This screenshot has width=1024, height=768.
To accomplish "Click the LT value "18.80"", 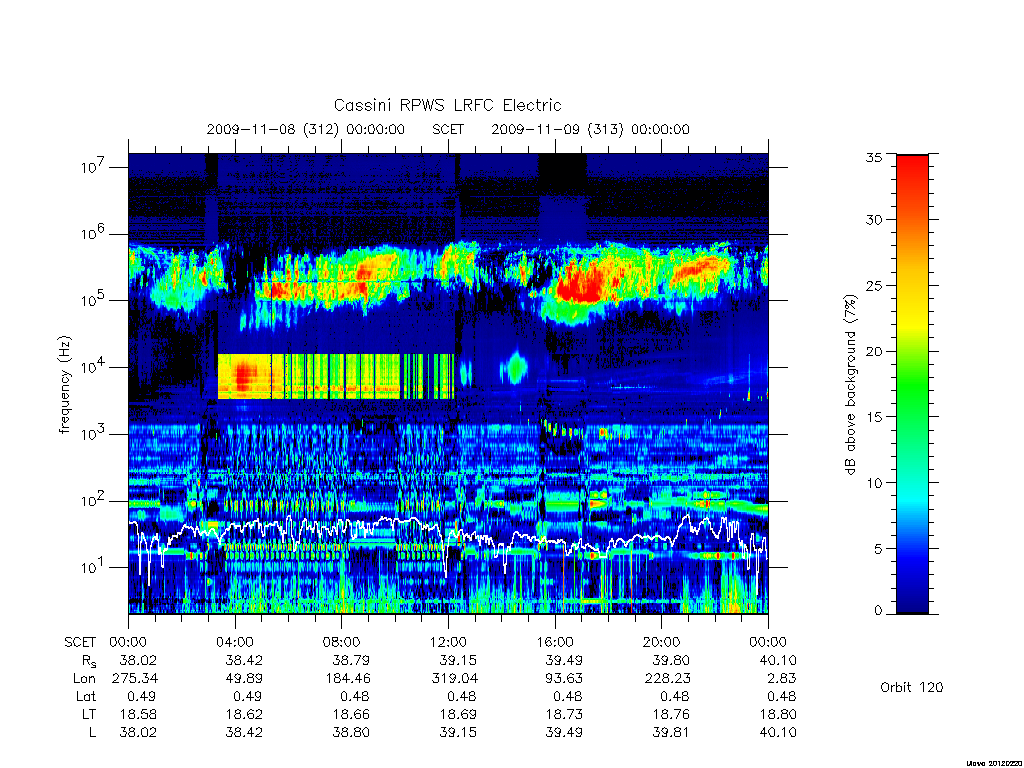I will (x=778, y=714).
